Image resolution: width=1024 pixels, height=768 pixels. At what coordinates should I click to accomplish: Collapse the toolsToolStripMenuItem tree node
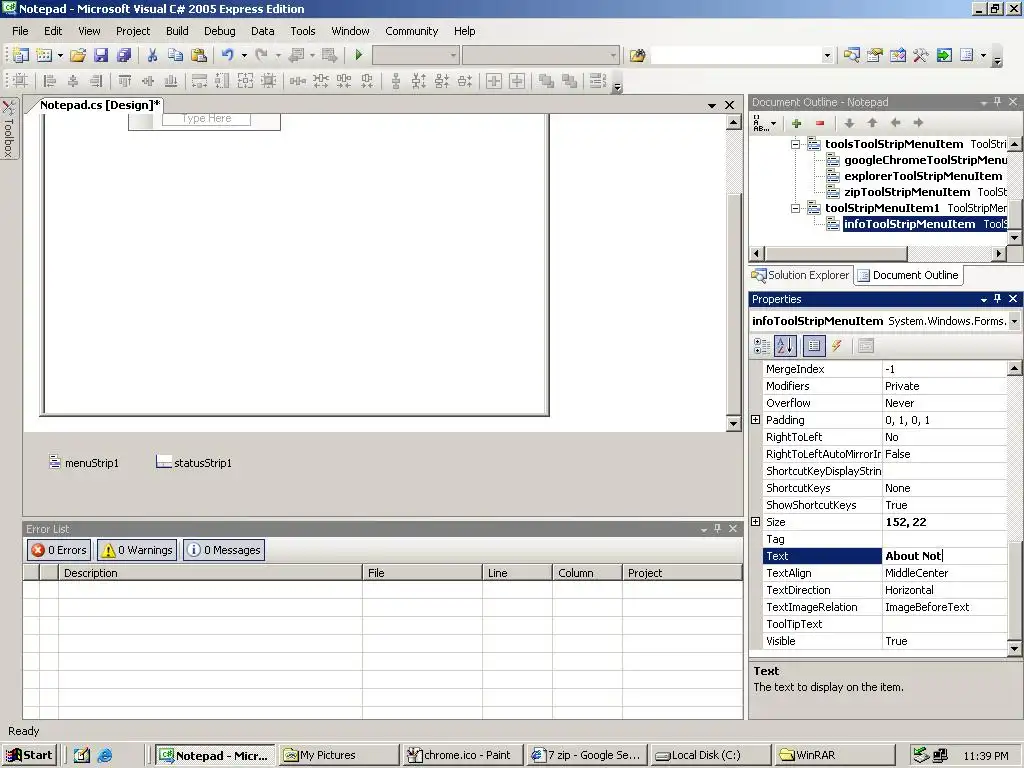pyautogui.click(x=795, y=144)
